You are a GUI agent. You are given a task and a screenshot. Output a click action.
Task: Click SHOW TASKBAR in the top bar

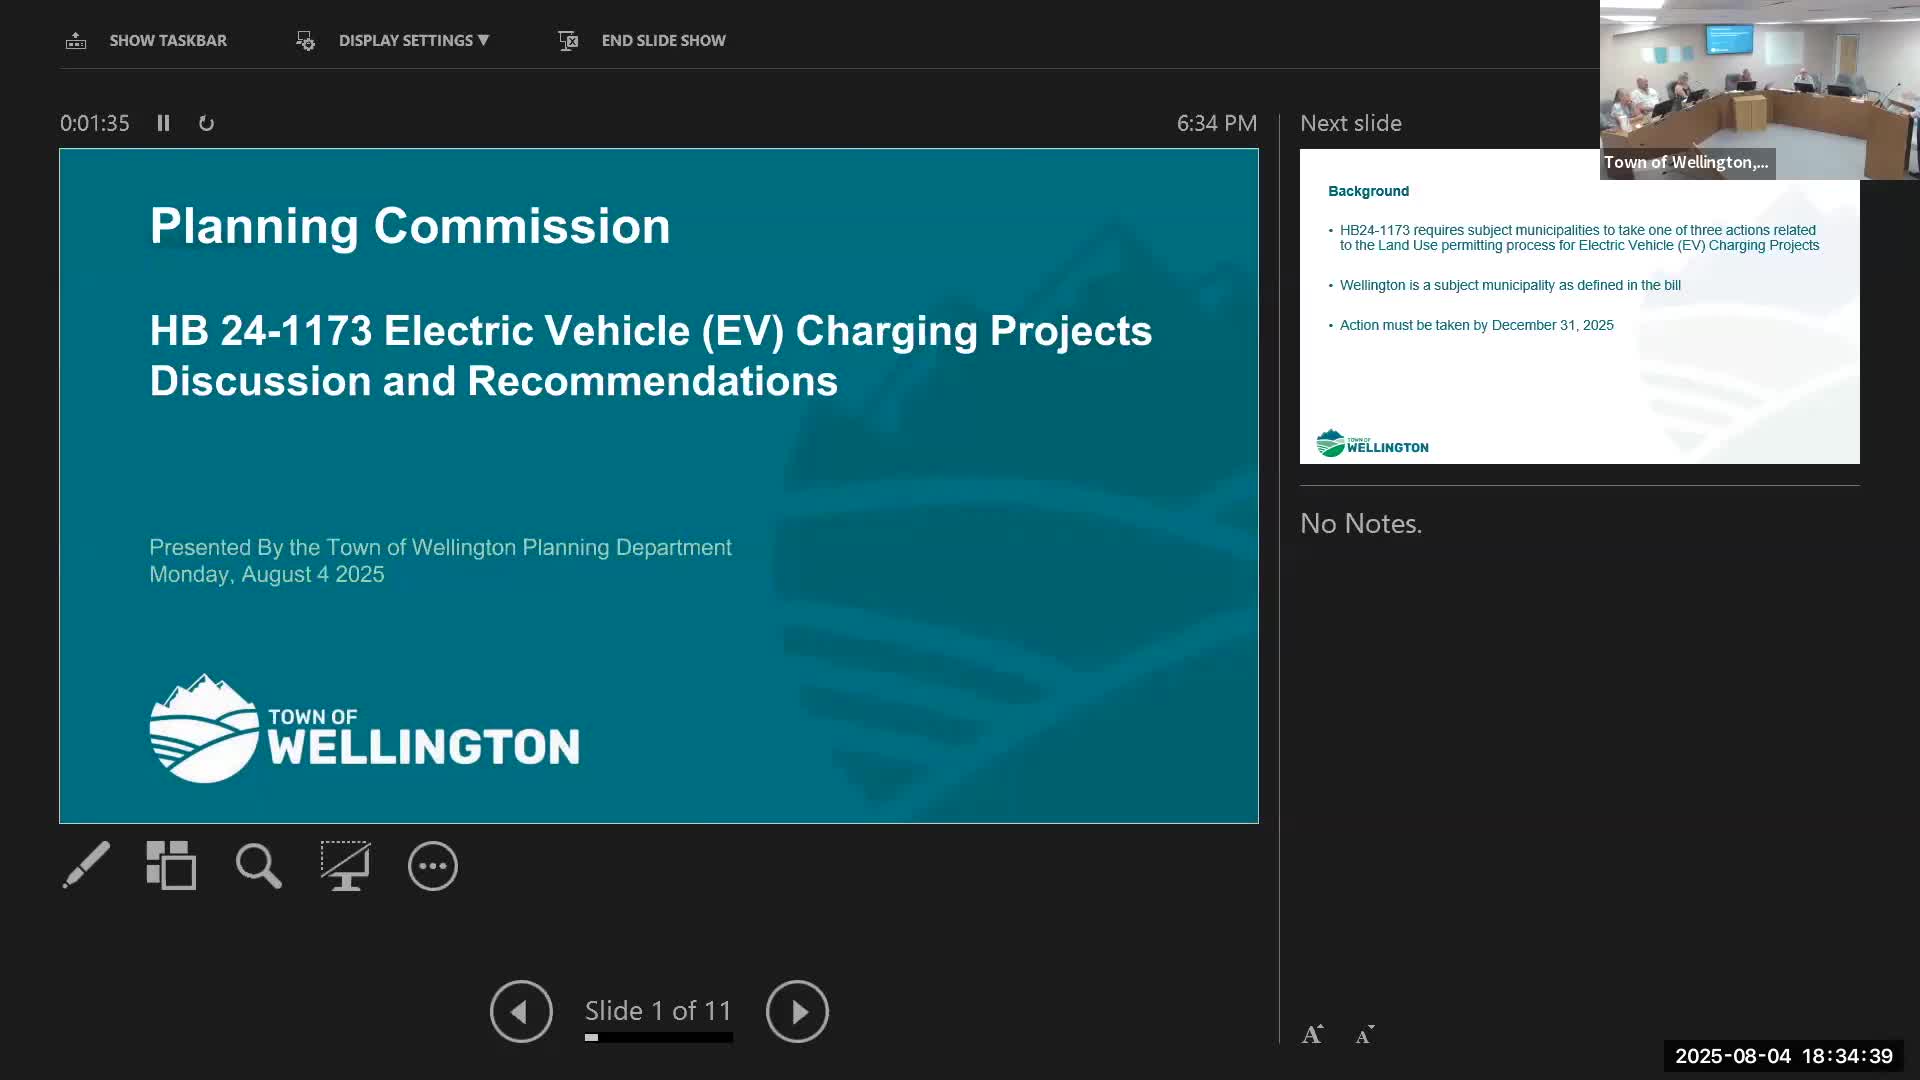(x=168, y=40)
